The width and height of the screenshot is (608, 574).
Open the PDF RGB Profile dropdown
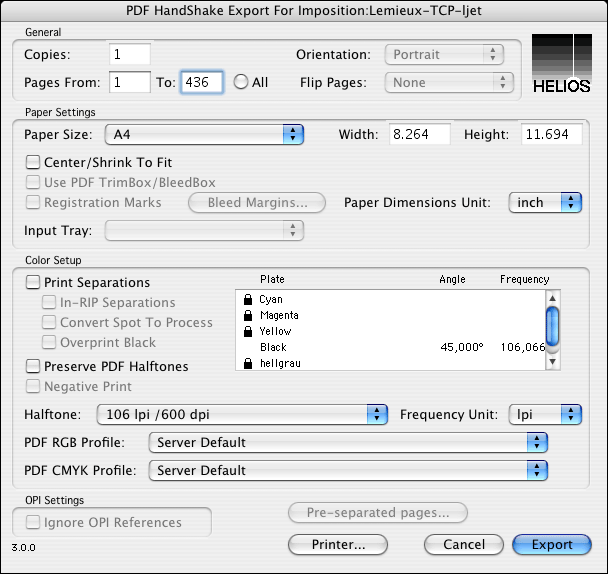(x=348, y=443)
